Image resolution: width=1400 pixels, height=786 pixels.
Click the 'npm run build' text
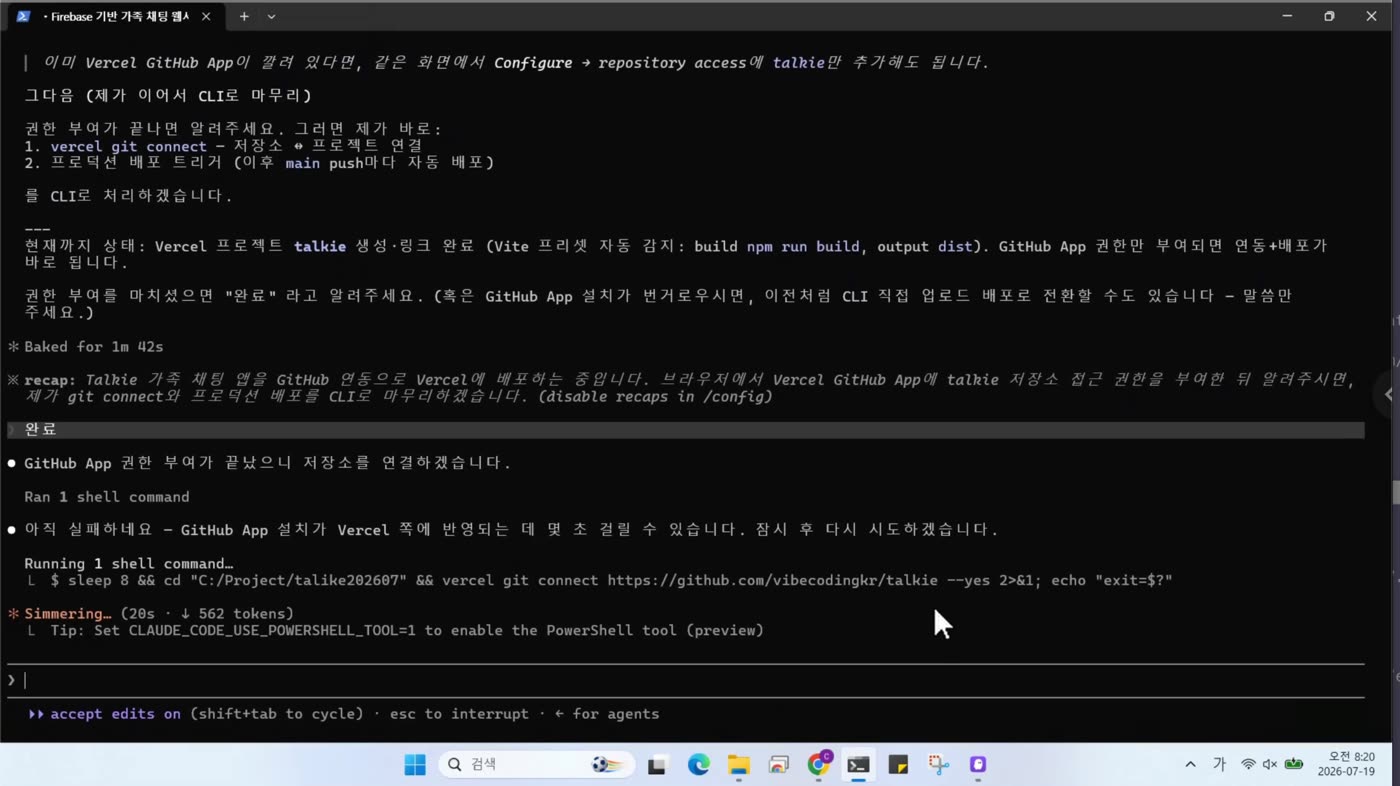pos(803,246)
